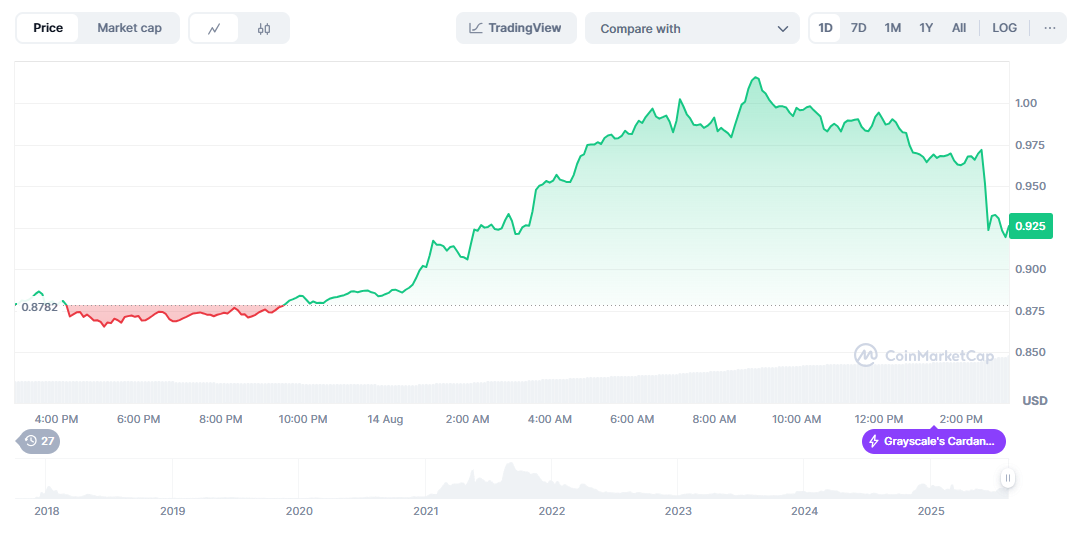The width and height of the screenshot is (1083, 538).
Task: Click the range slider pause handle
Action: coord(1008,478)
